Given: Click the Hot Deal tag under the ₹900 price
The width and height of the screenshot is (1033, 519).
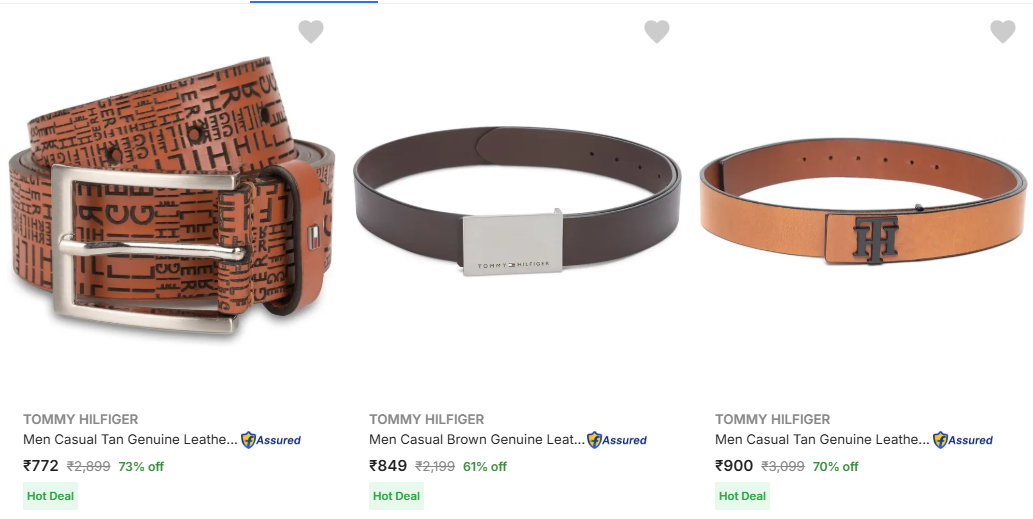Looking at the screenshot, I should point(742,496).
